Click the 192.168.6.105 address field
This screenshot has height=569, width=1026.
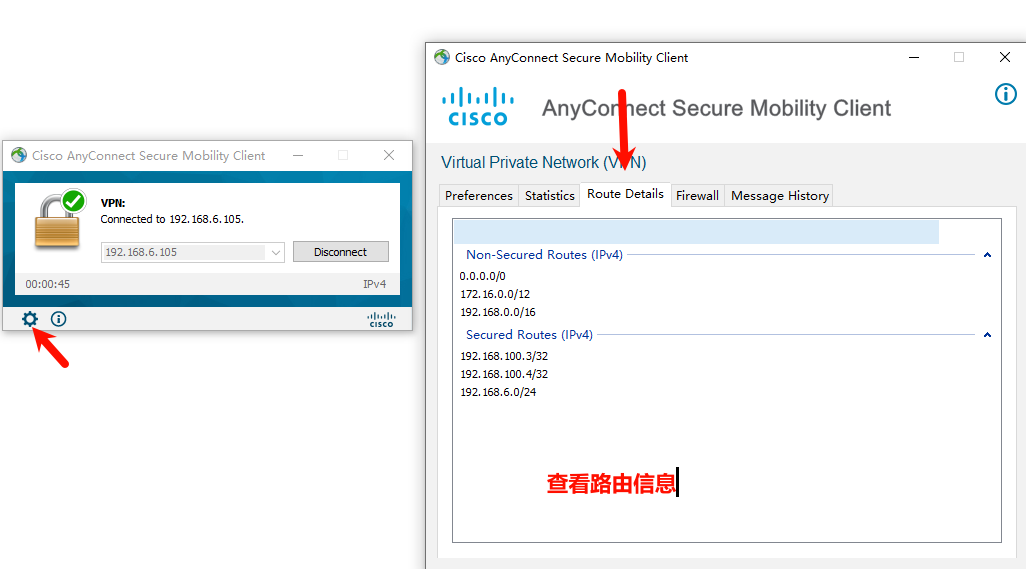tap(184, 252)
